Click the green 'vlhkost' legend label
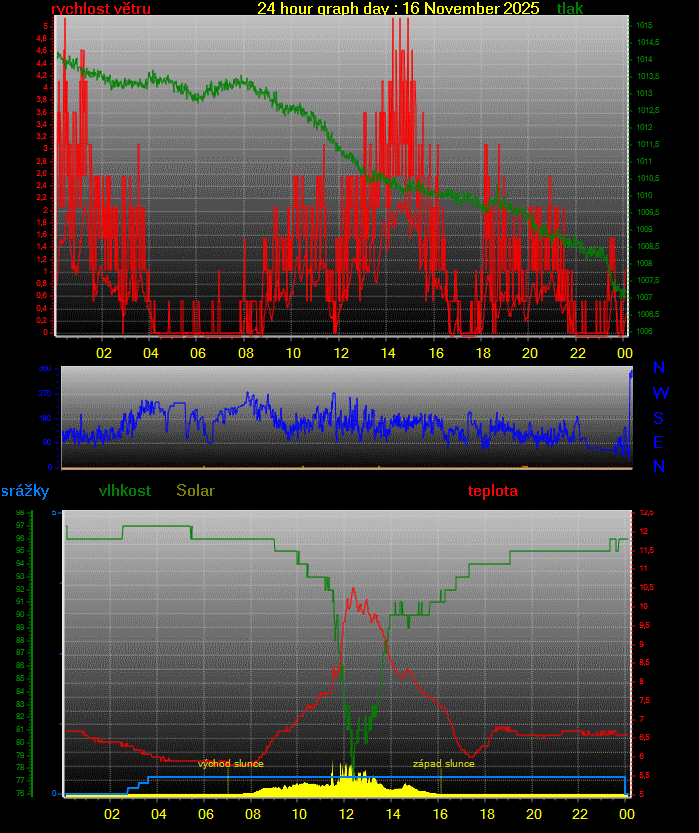 tap(125, 491)
